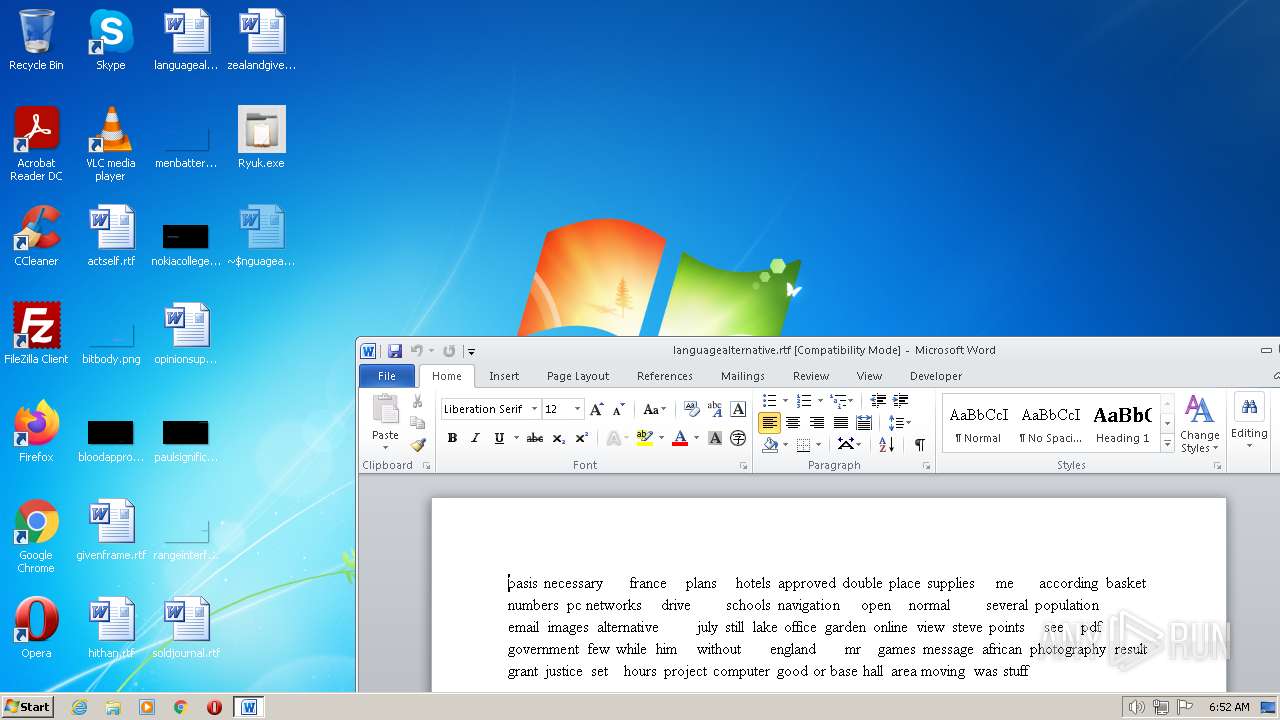Screen dimensions: 1280x720
Task: Open the font size dropdown
Action: coord(577,409)
